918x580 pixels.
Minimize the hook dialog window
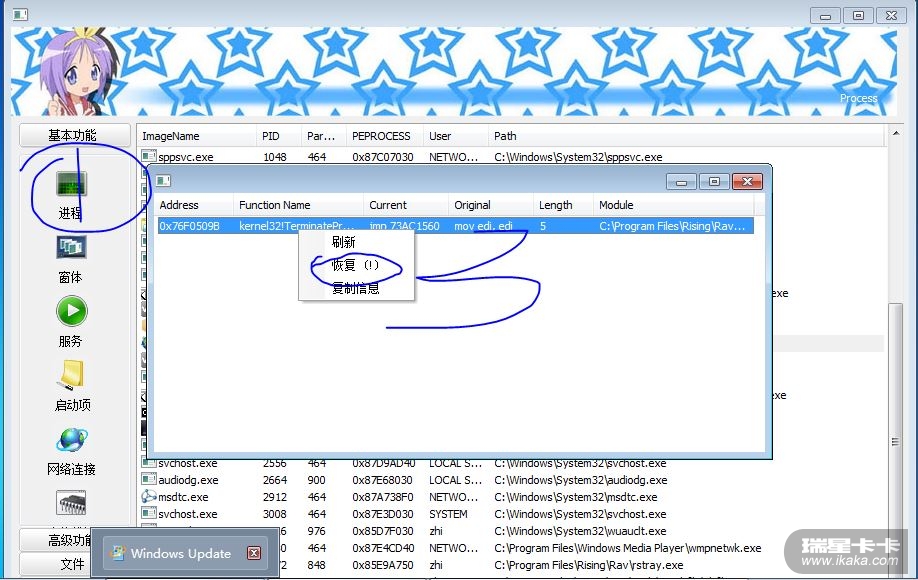(x=681, y=182)
